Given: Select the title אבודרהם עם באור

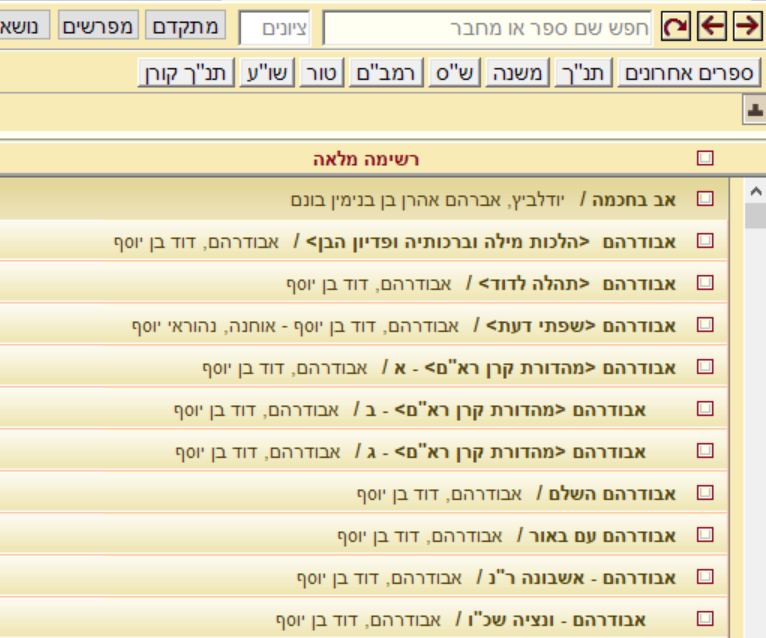Looking at the screenshot, I should [x=602, y=536].
